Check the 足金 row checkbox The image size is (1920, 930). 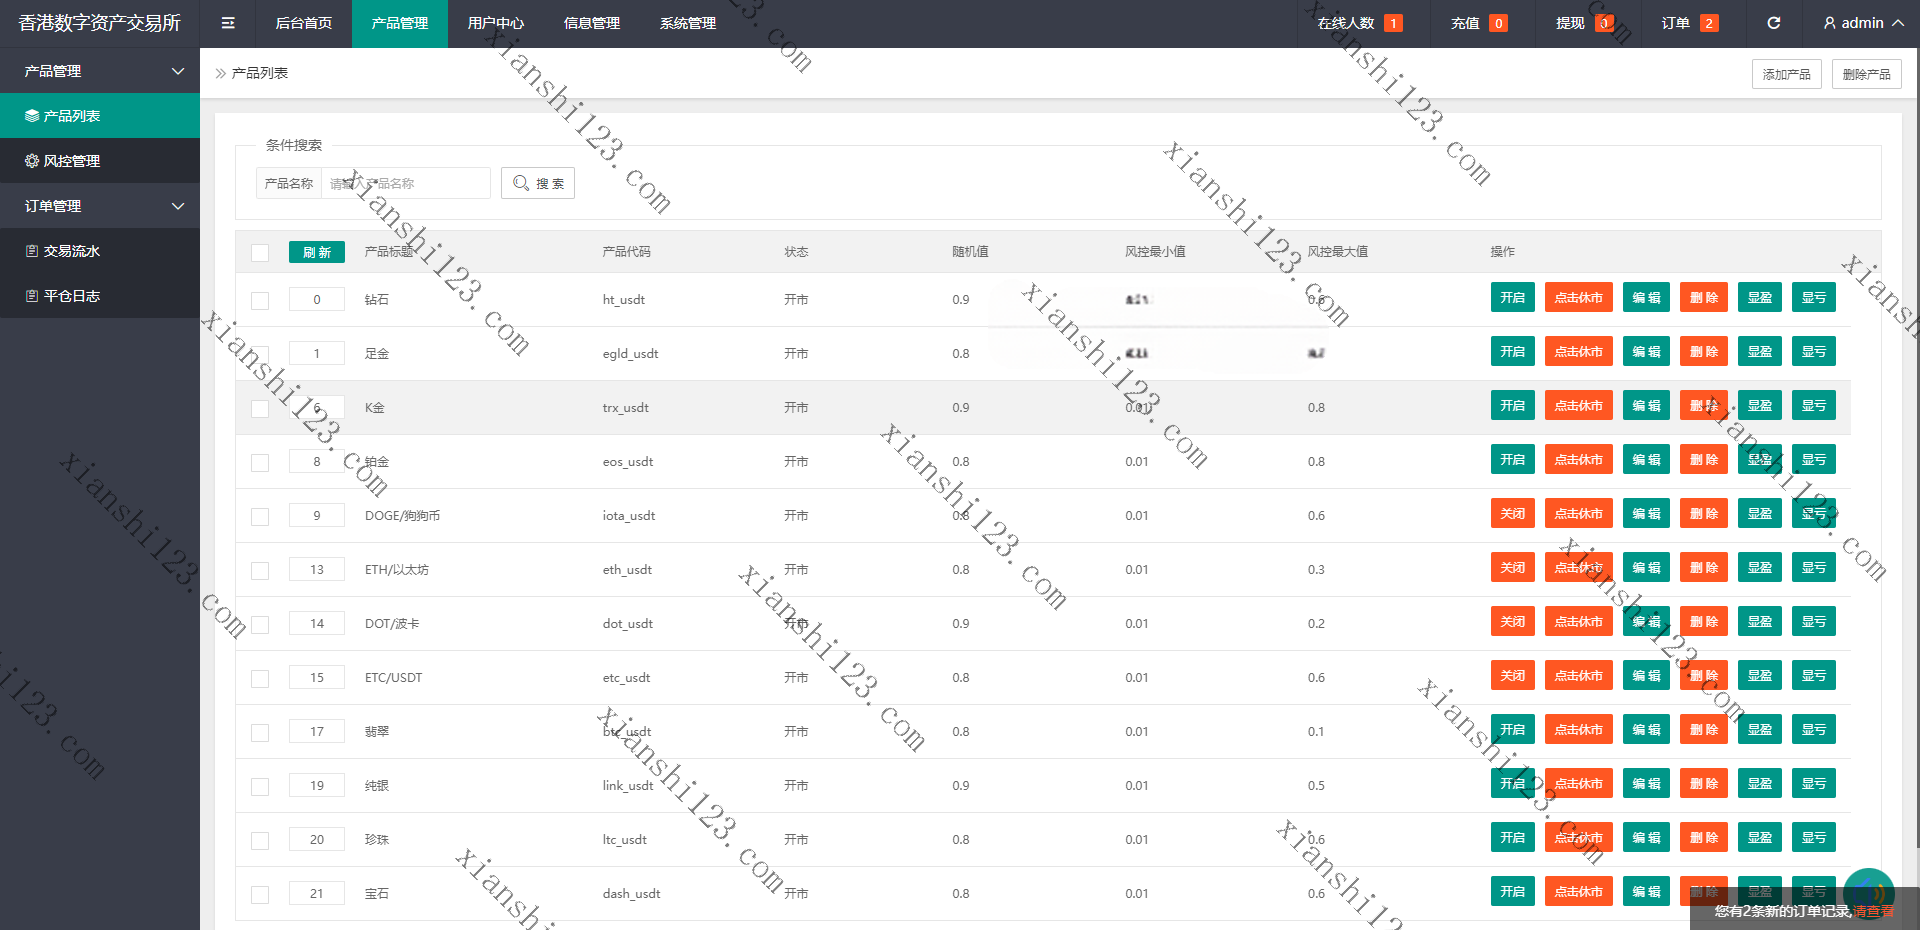pyautogui.click(x=260, y=354)
